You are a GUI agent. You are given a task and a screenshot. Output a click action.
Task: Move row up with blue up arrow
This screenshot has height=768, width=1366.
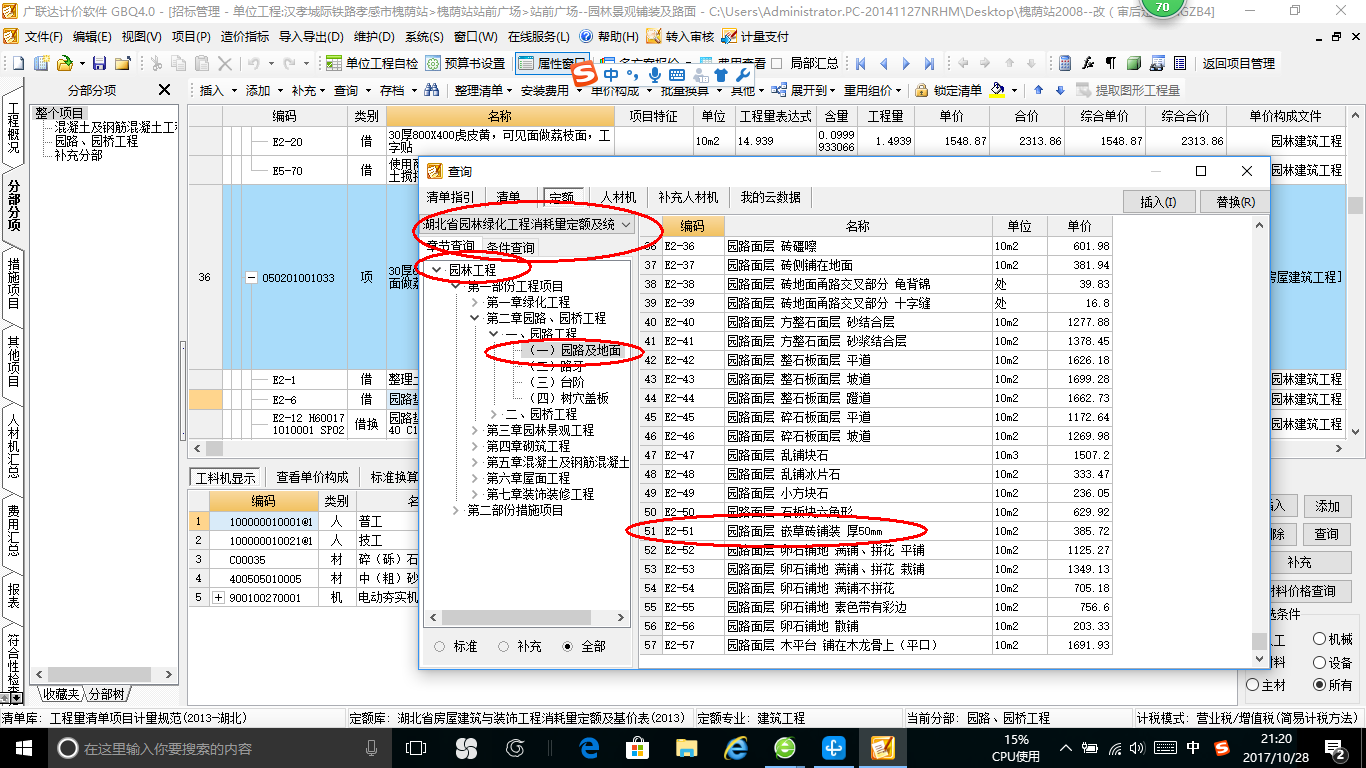[1038, 90]
